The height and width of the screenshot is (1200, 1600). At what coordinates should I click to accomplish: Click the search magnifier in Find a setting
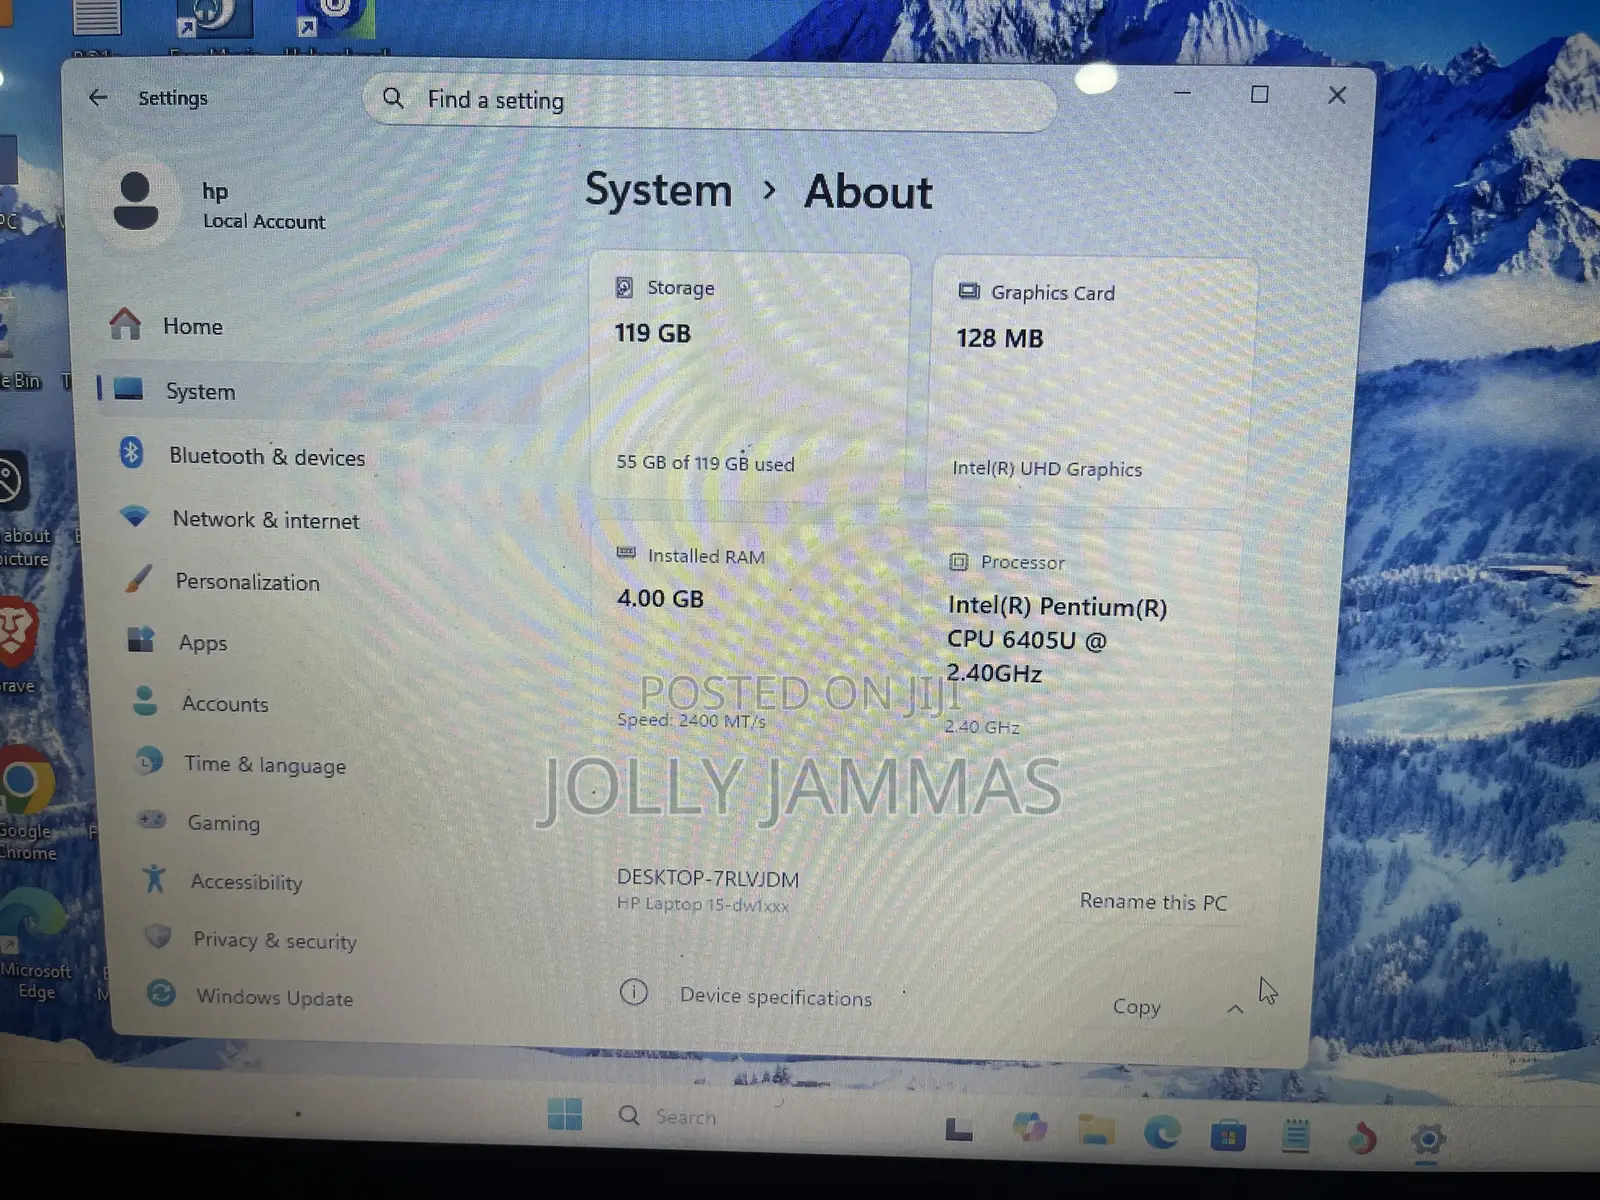(393, 98)
